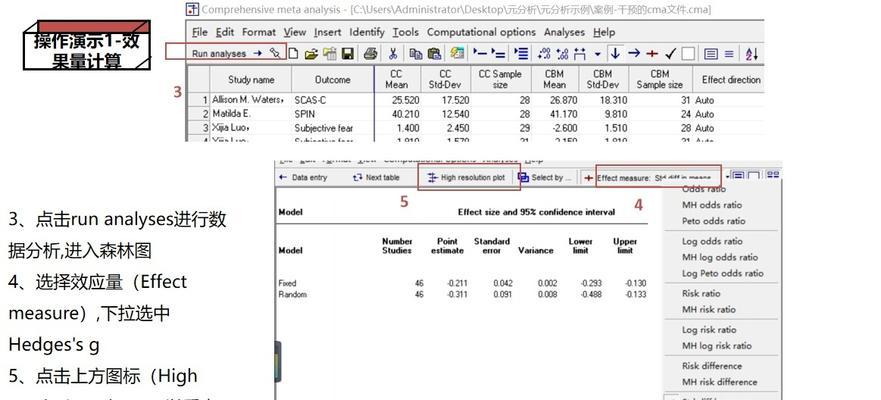881x400 pixels.
Task: Click the decrease-decimals arrow-dash icon
Action: (480, 53)
